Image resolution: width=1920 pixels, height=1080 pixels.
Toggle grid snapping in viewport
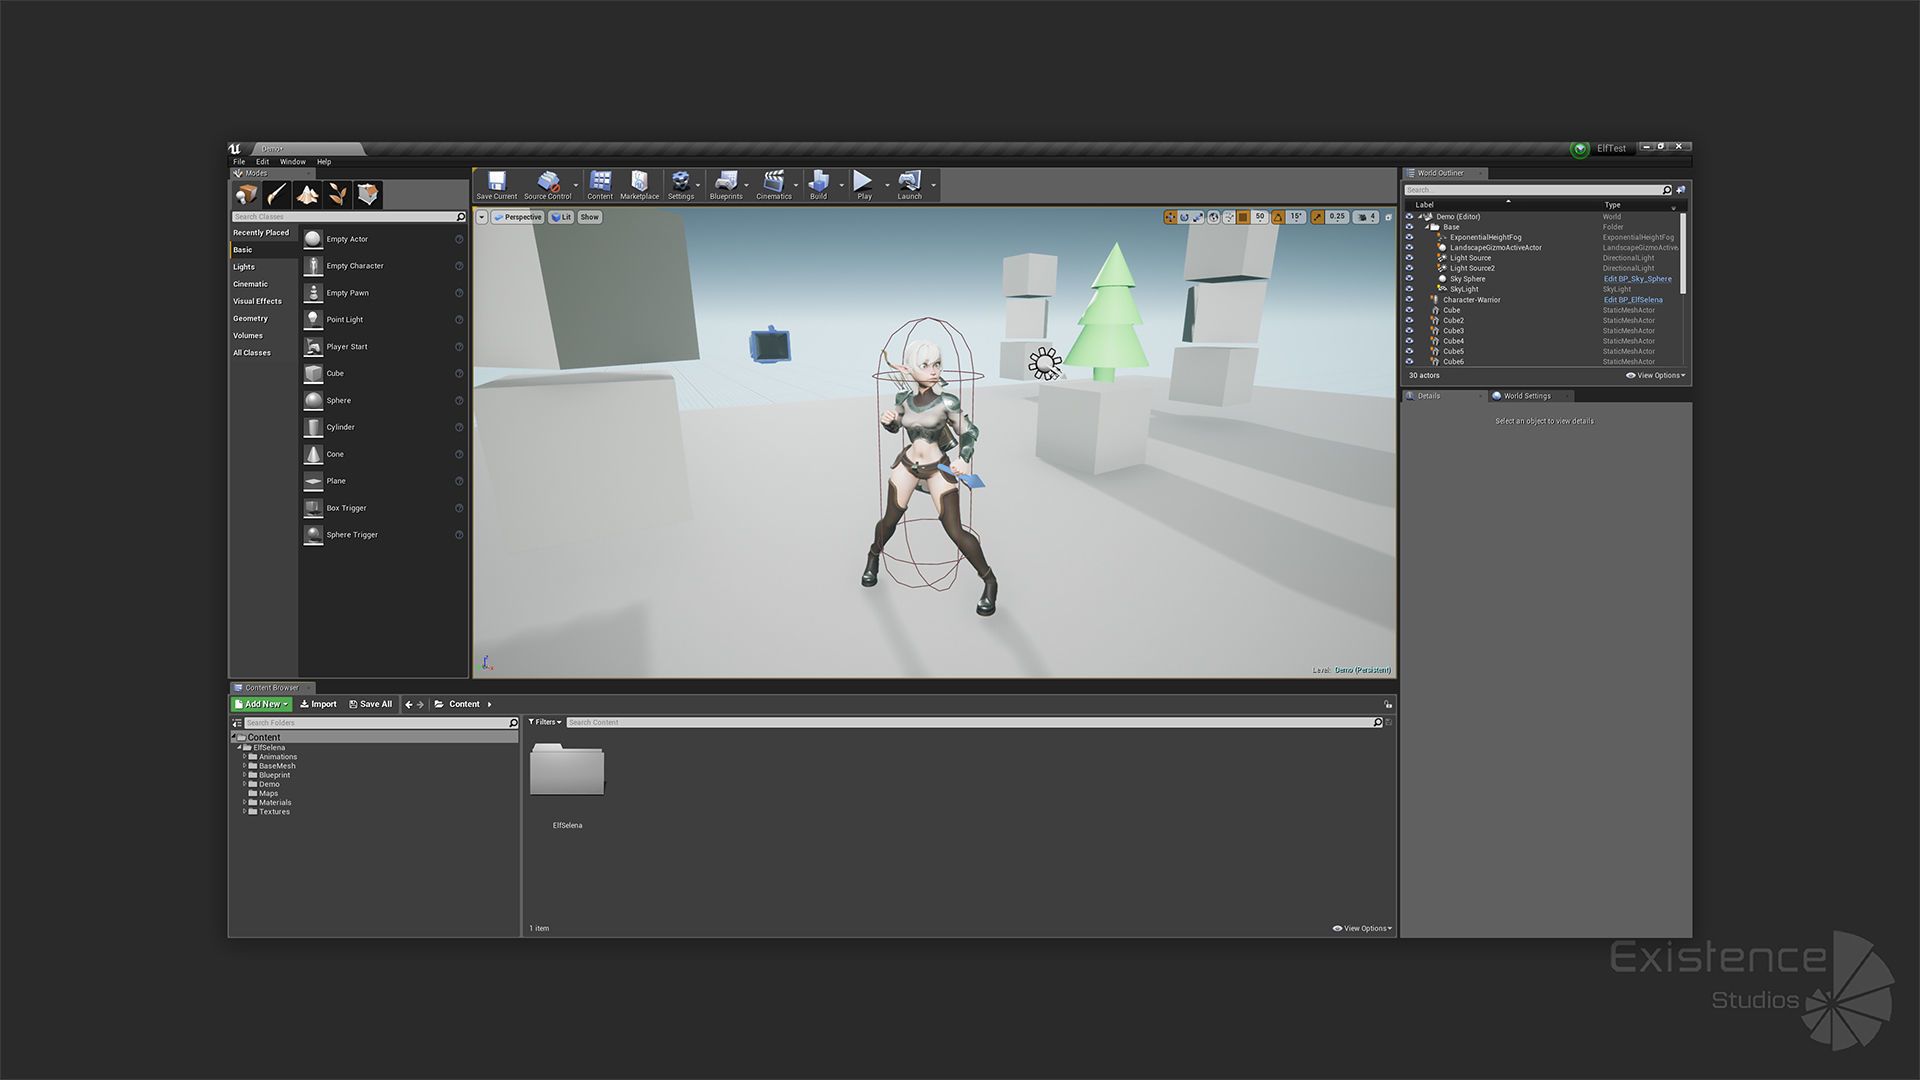1243,217
